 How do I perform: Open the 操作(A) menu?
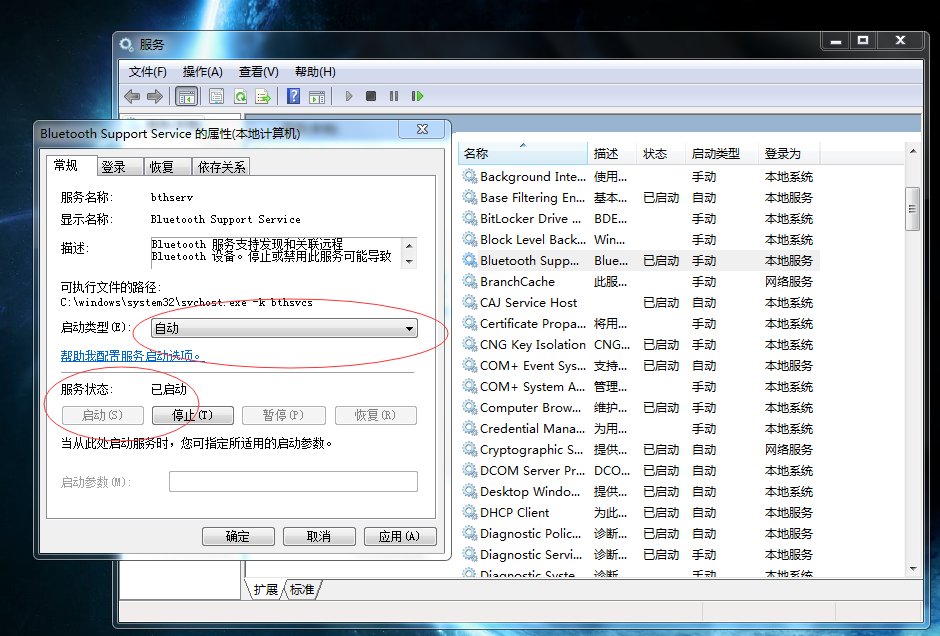(x=202, y=72)
